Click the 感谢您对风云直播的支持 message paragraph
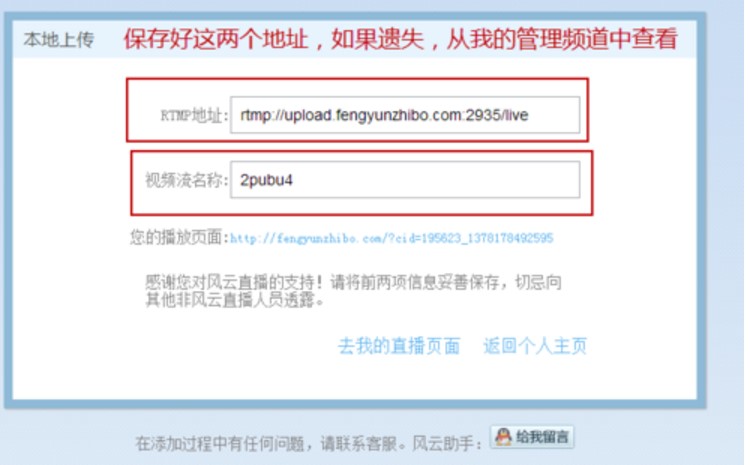Image resolution: width=750 pixels, height=465 pixels. (x=353, y=291)
